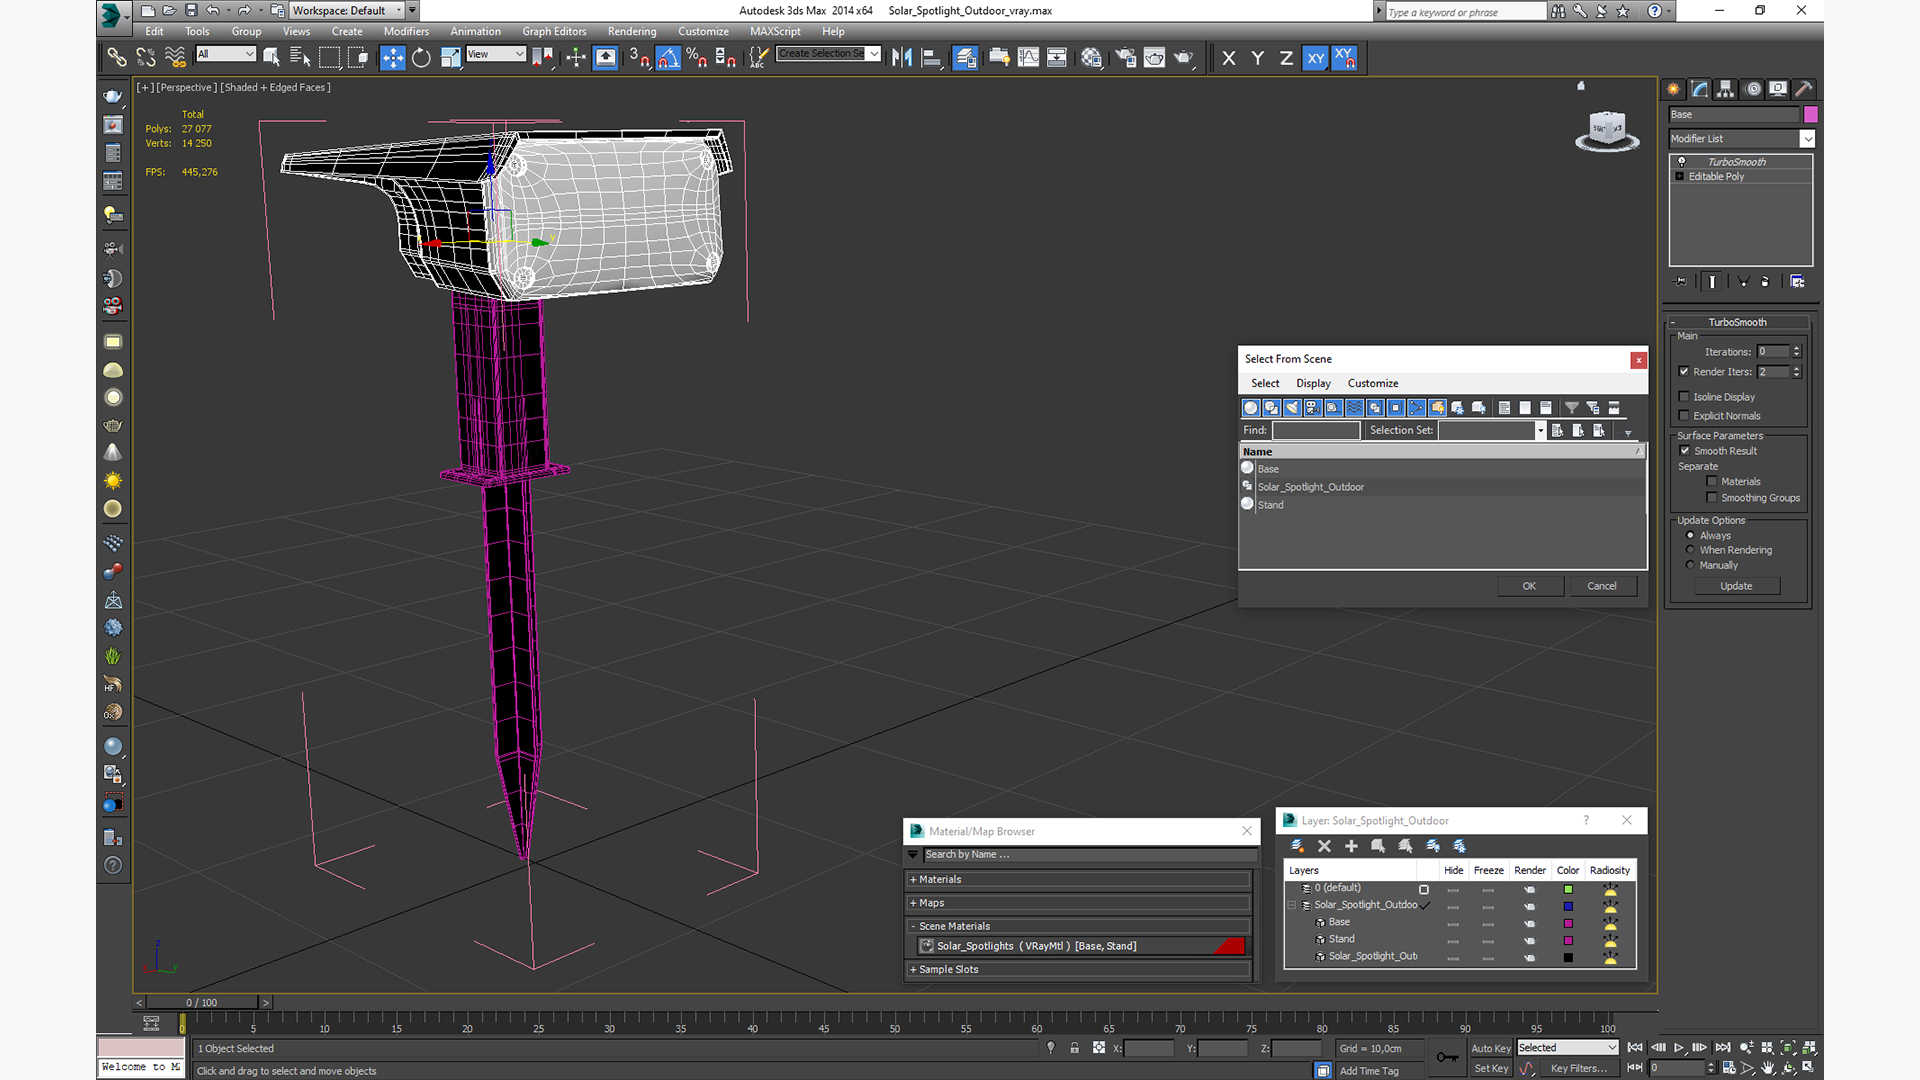The width and height of the screenshot is (1920, 1080).
Task: Open the Workspace Default dropdown
Action: pyautogui.click(x=347, y=10)
